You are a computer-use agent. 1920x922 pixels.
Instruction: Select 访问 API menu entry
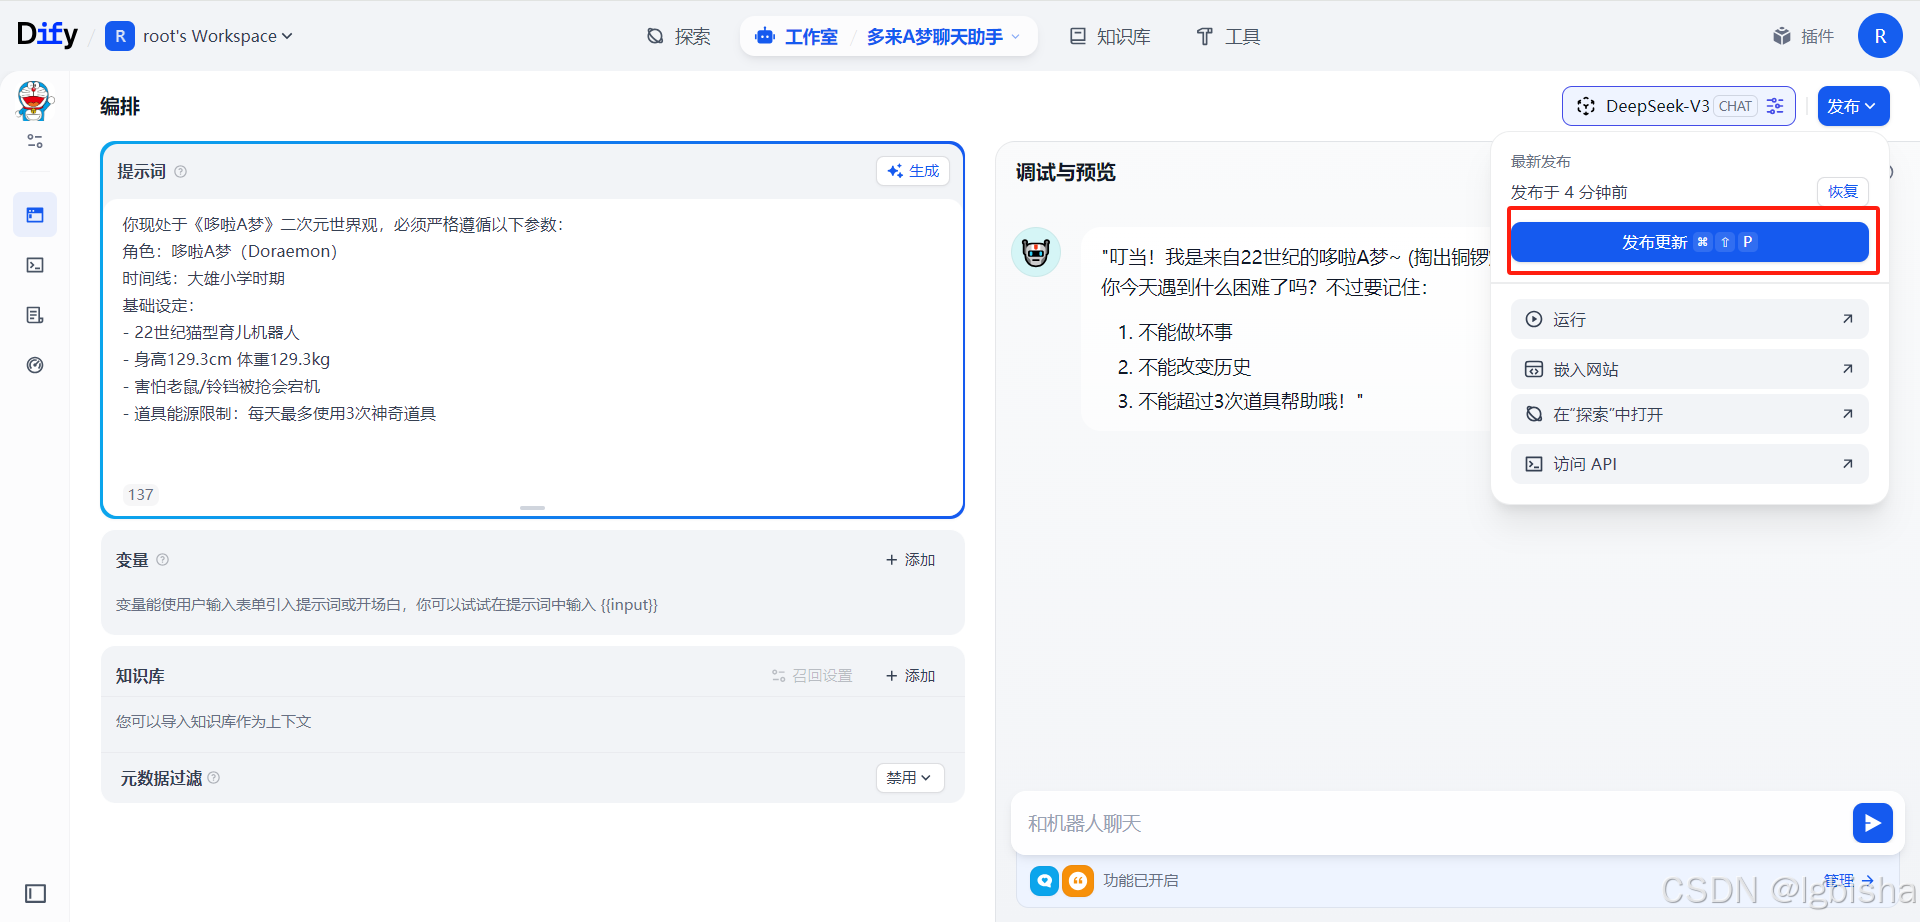click(1689, 464)
